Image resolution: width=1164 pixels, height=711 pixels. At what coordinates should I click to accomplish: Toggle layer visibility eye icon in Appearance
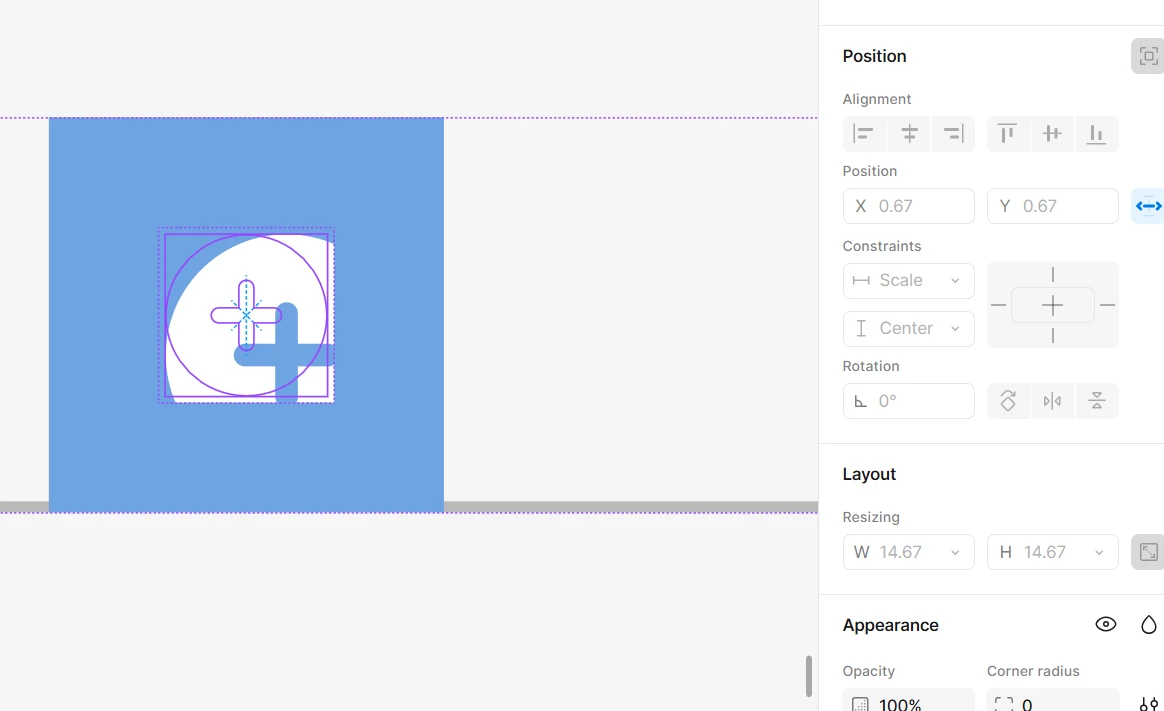(x=1105, y=624)
